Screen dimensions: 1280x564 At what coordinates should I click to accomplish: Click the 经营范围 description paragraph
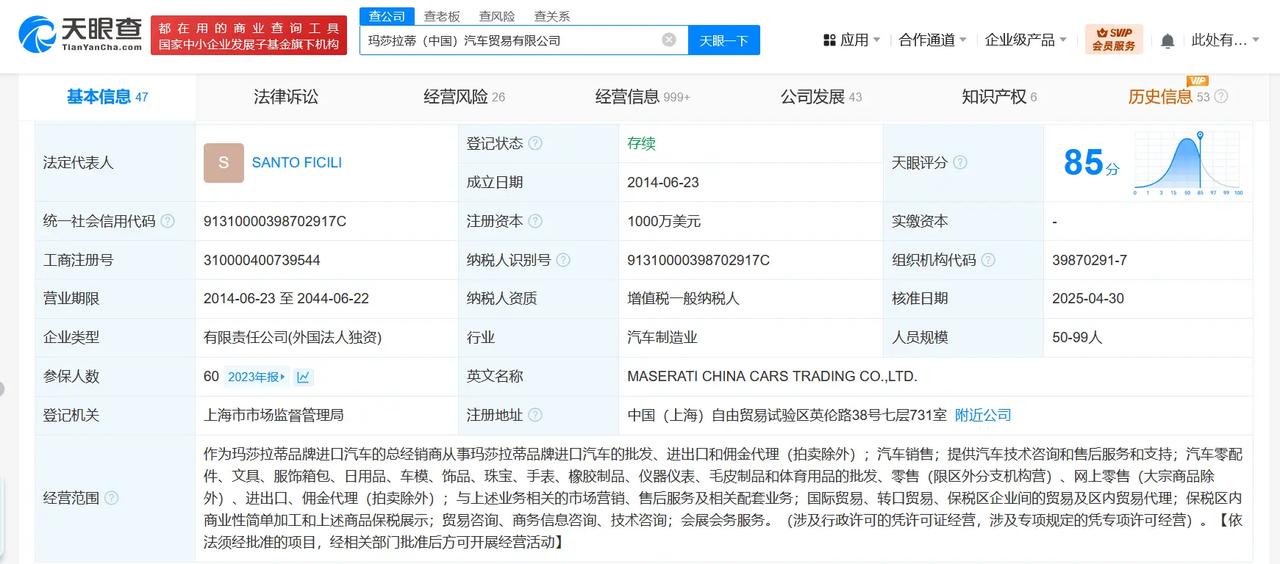pyautogui.click(x=723, y=498)
